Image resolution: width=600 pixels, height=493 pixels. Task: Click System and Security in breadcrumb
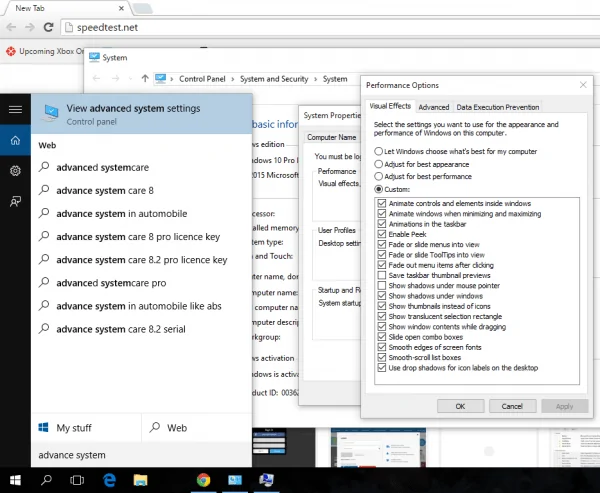coord(274,79)
